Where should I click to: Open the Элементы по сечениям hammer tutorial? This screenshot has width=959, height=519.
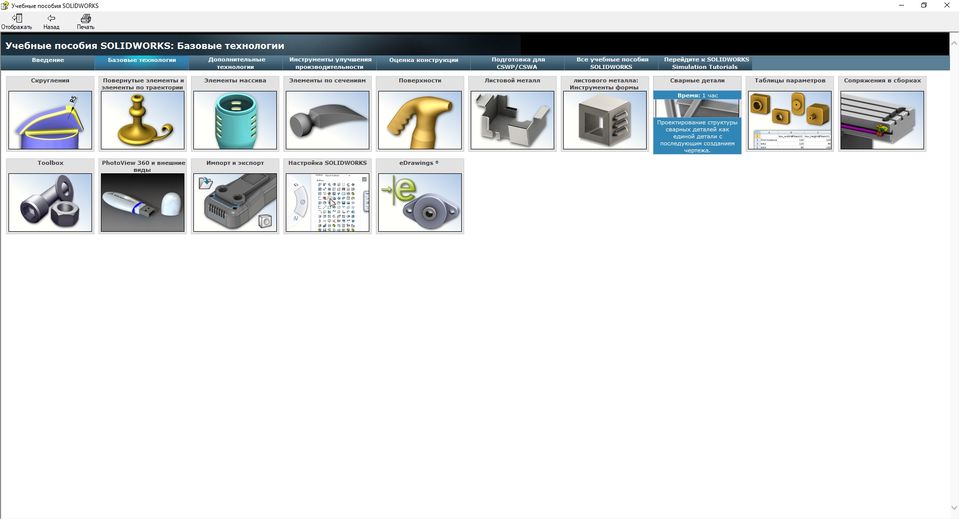tap(327, 120)
